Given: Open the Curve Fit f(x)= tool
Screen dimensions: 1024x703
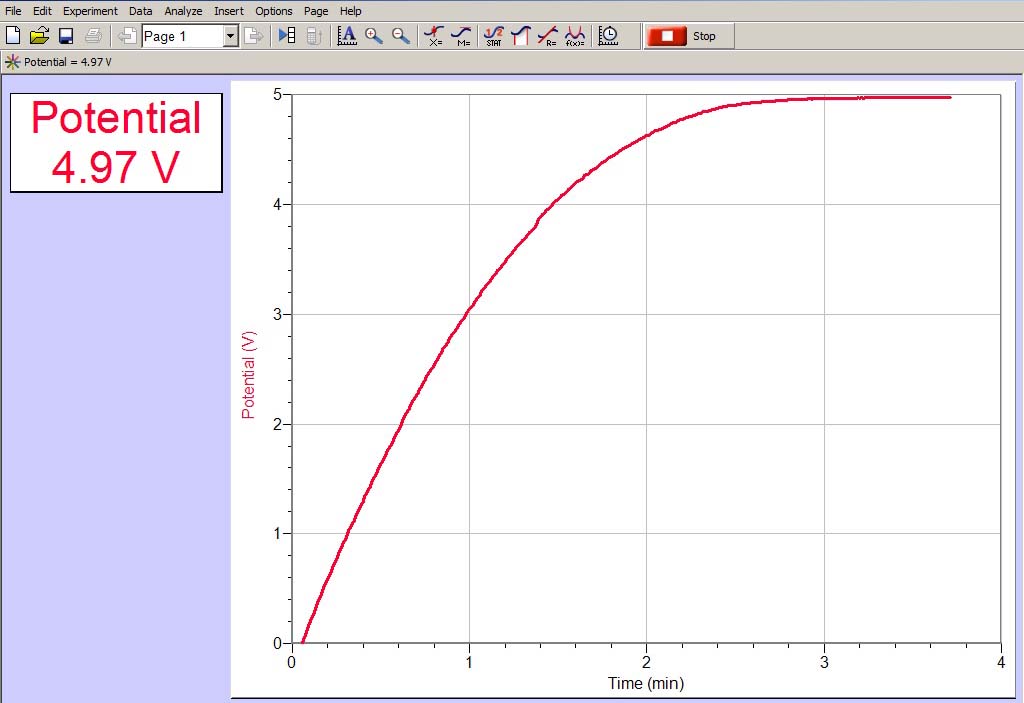Looking at the screenshot, I should (x=574, y=36).
